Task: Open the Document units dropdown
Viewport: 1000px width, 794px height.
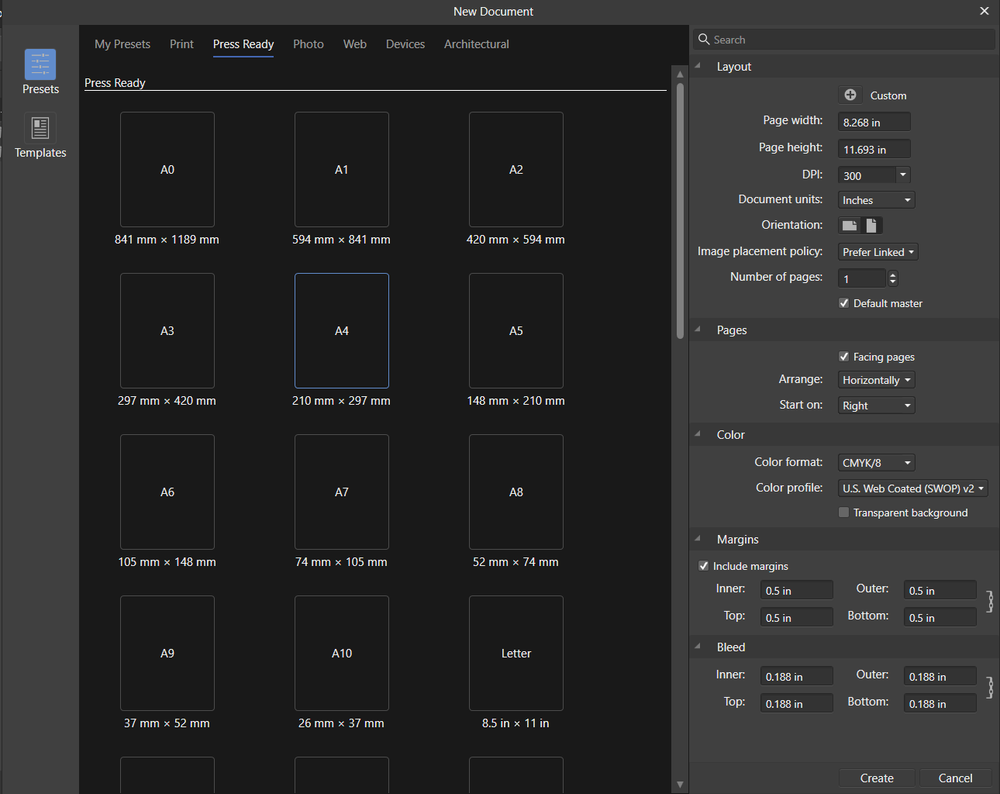Action: coord(876,200)
